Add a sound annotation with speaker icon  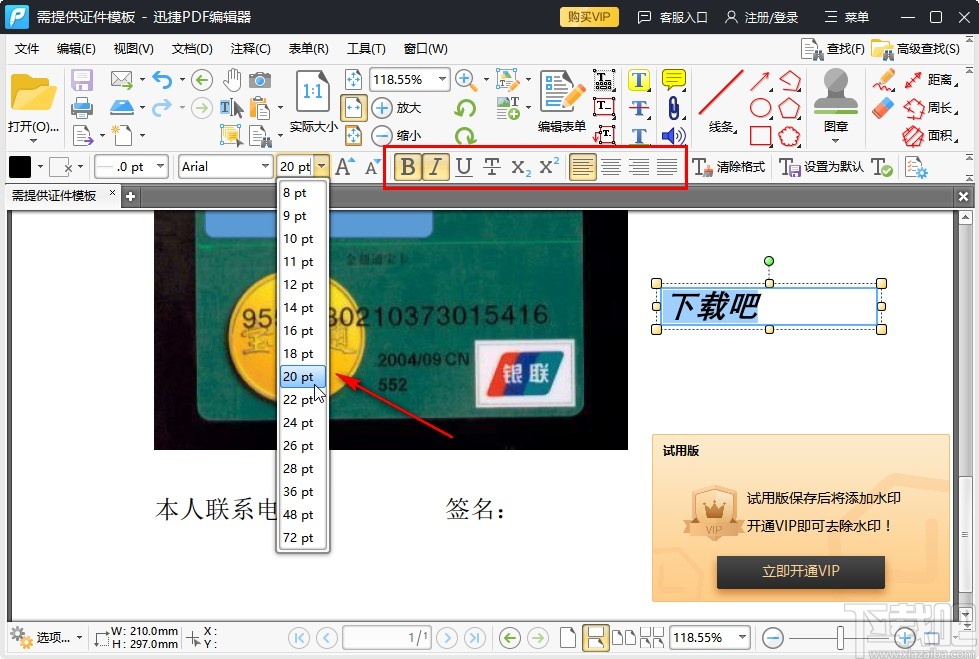[673, 134]
